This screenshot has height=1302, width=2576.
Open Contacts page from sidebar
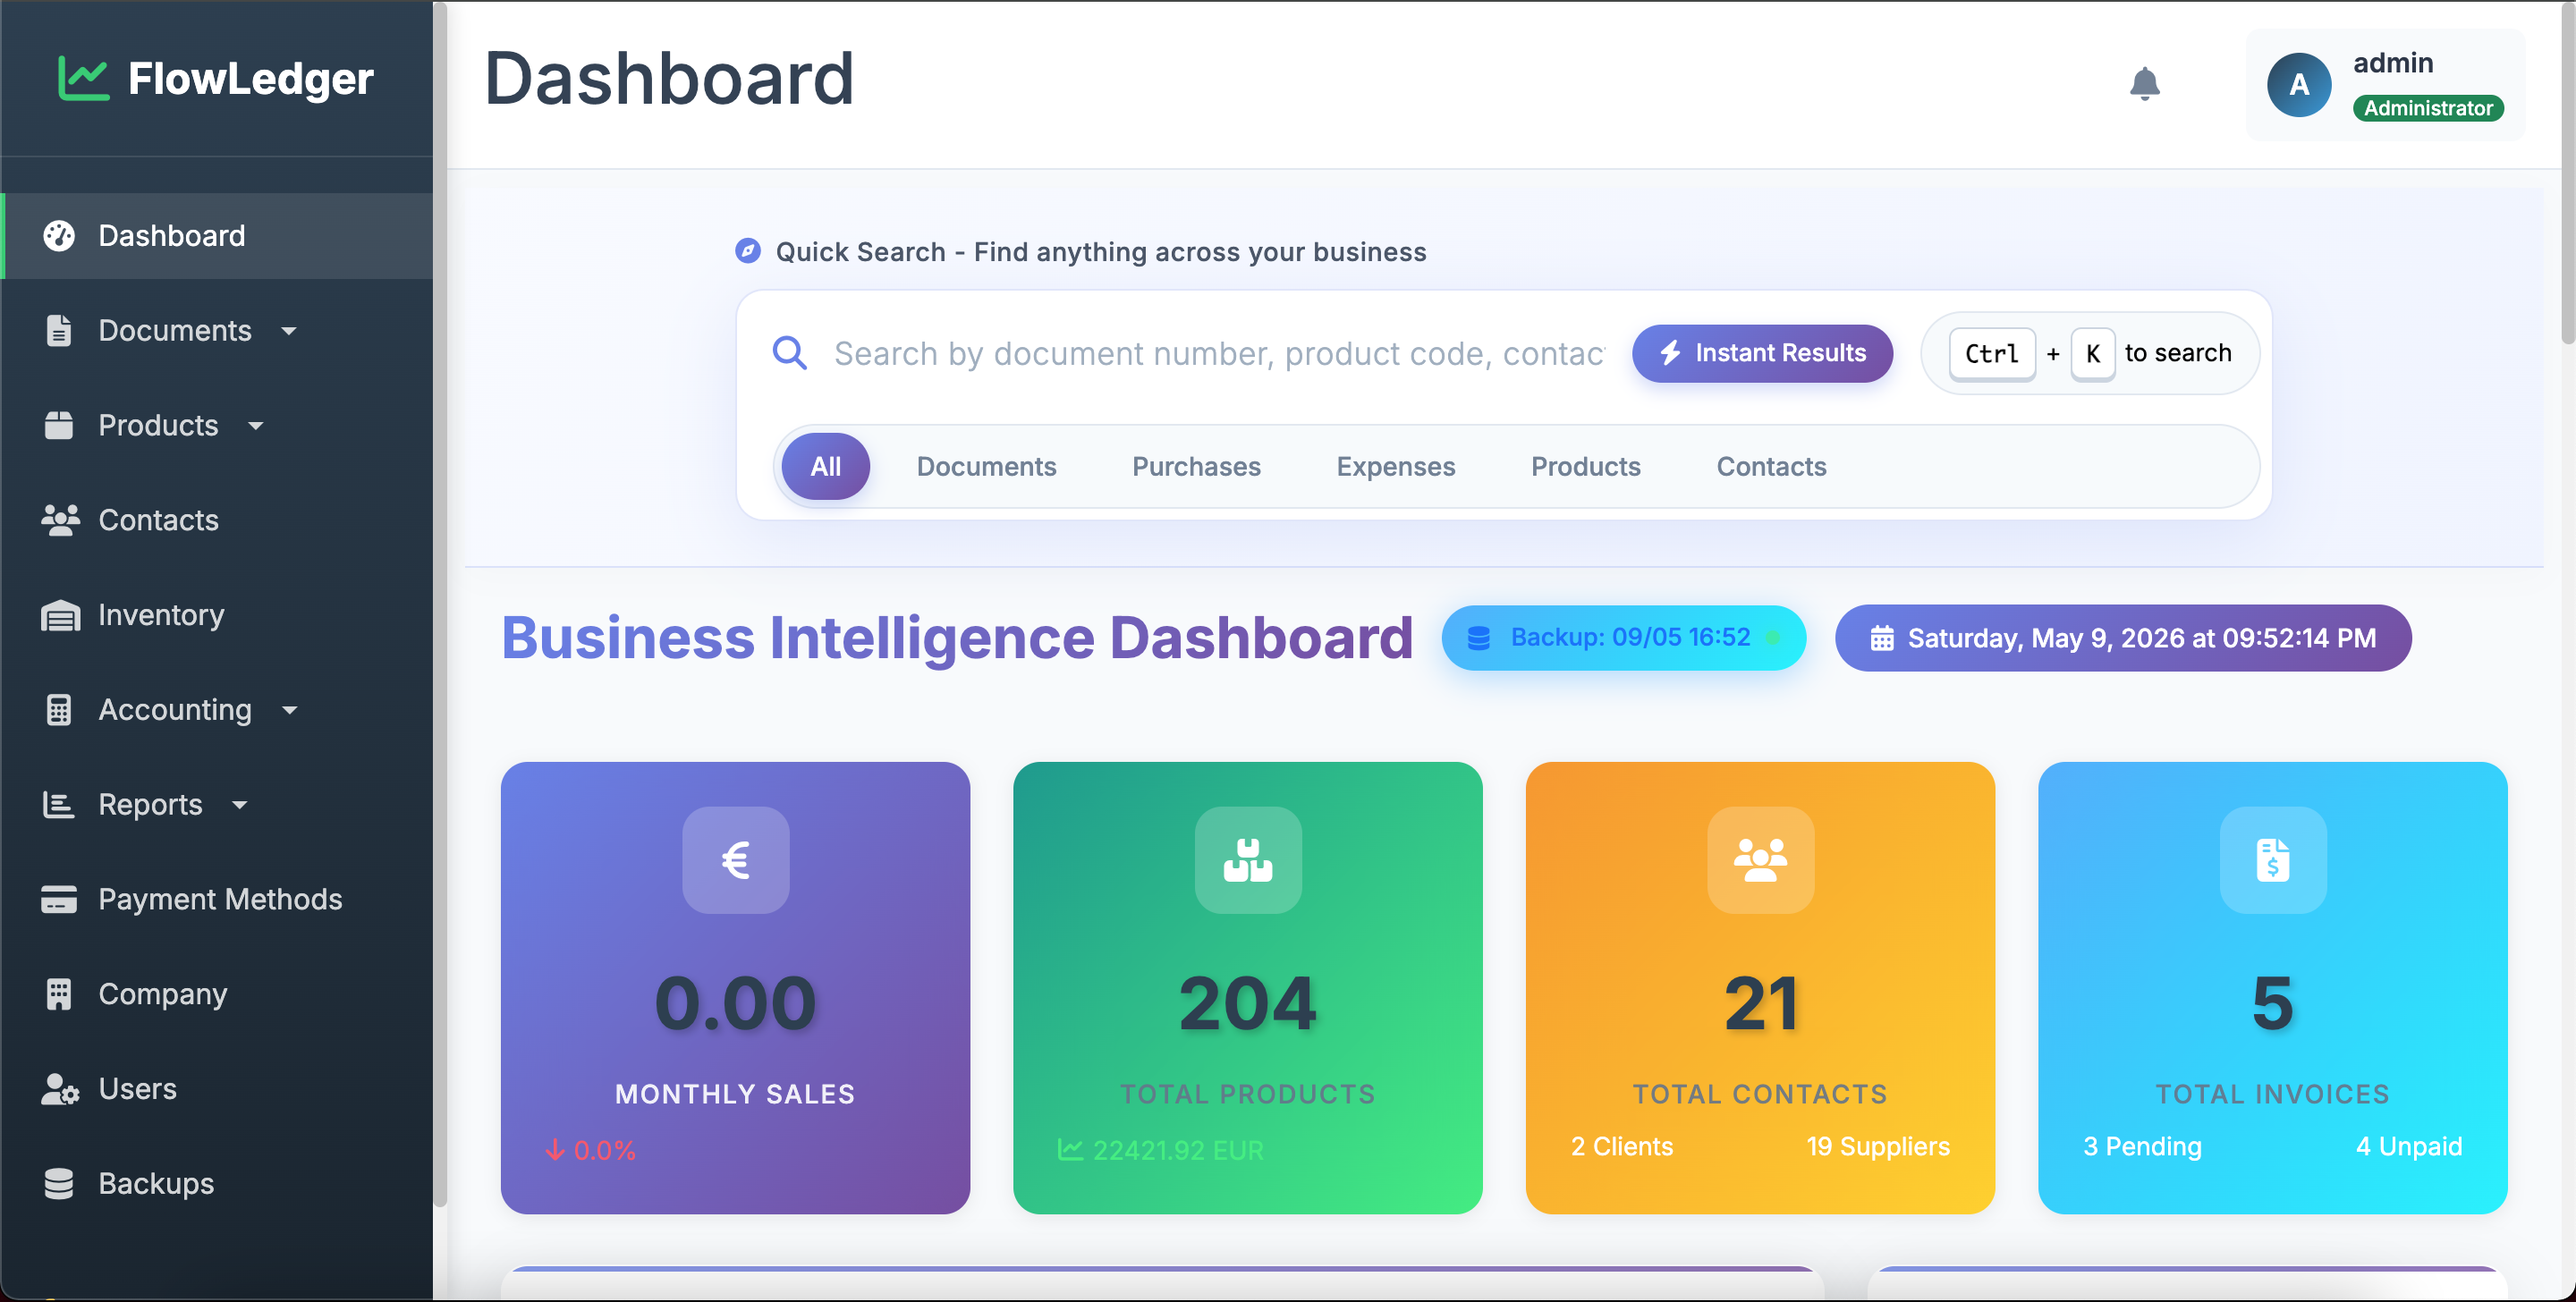(x=218, y=520)
